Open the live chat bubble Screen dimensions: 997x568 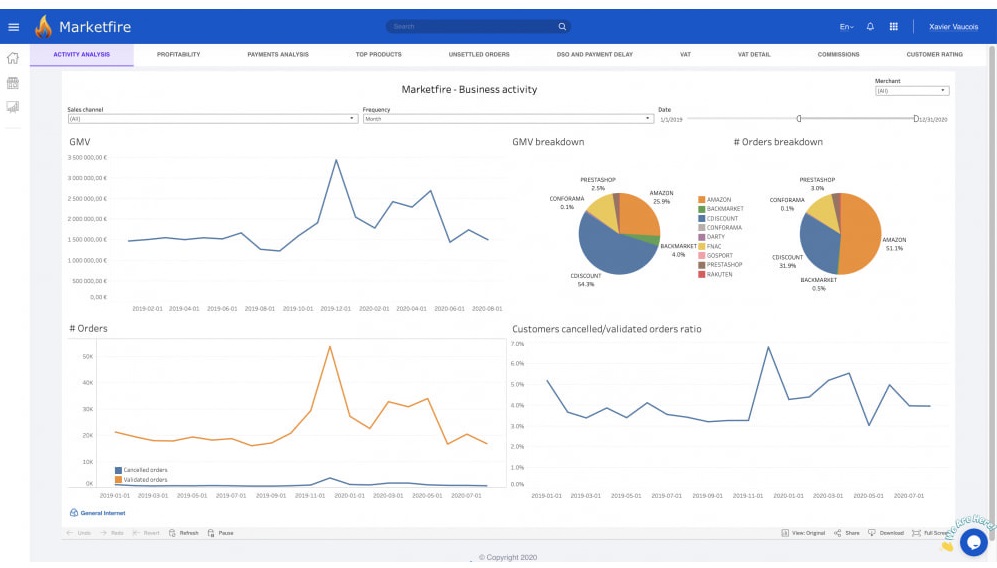(x=973, y=542)
